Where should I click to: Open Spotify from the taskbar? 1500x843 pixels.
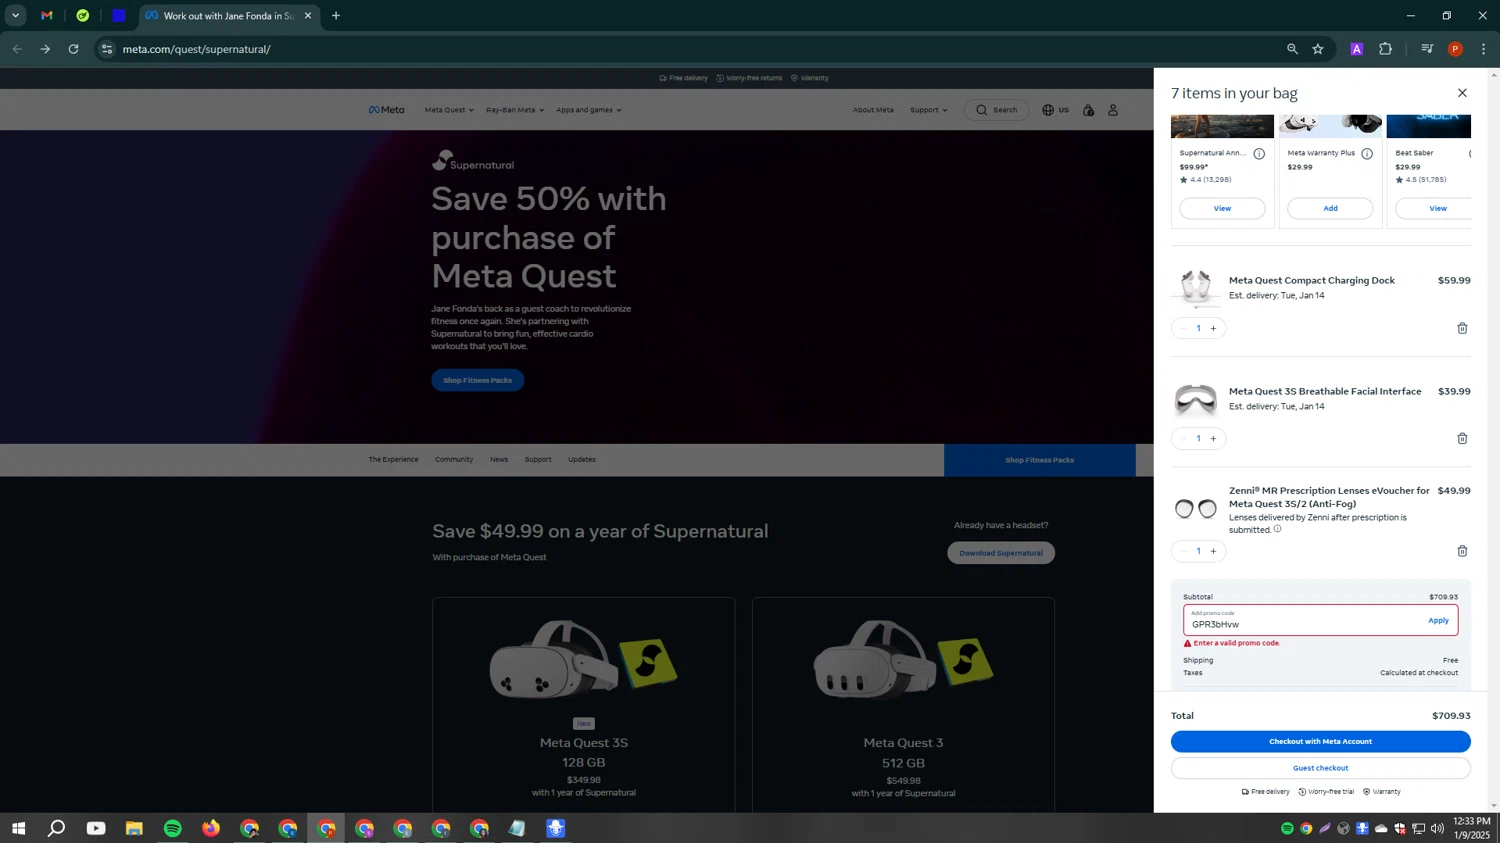click(x=172, y=828)
